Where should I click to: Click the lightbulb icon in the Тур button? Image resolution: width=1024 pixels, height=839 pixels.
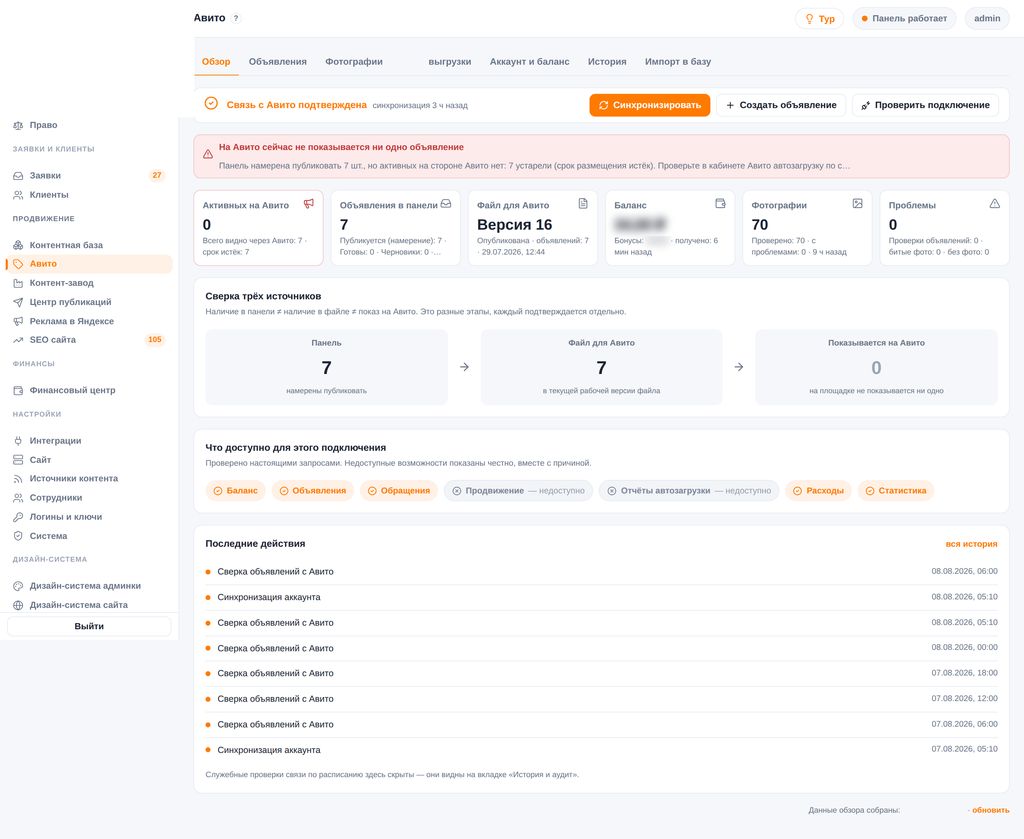point(809,18)
